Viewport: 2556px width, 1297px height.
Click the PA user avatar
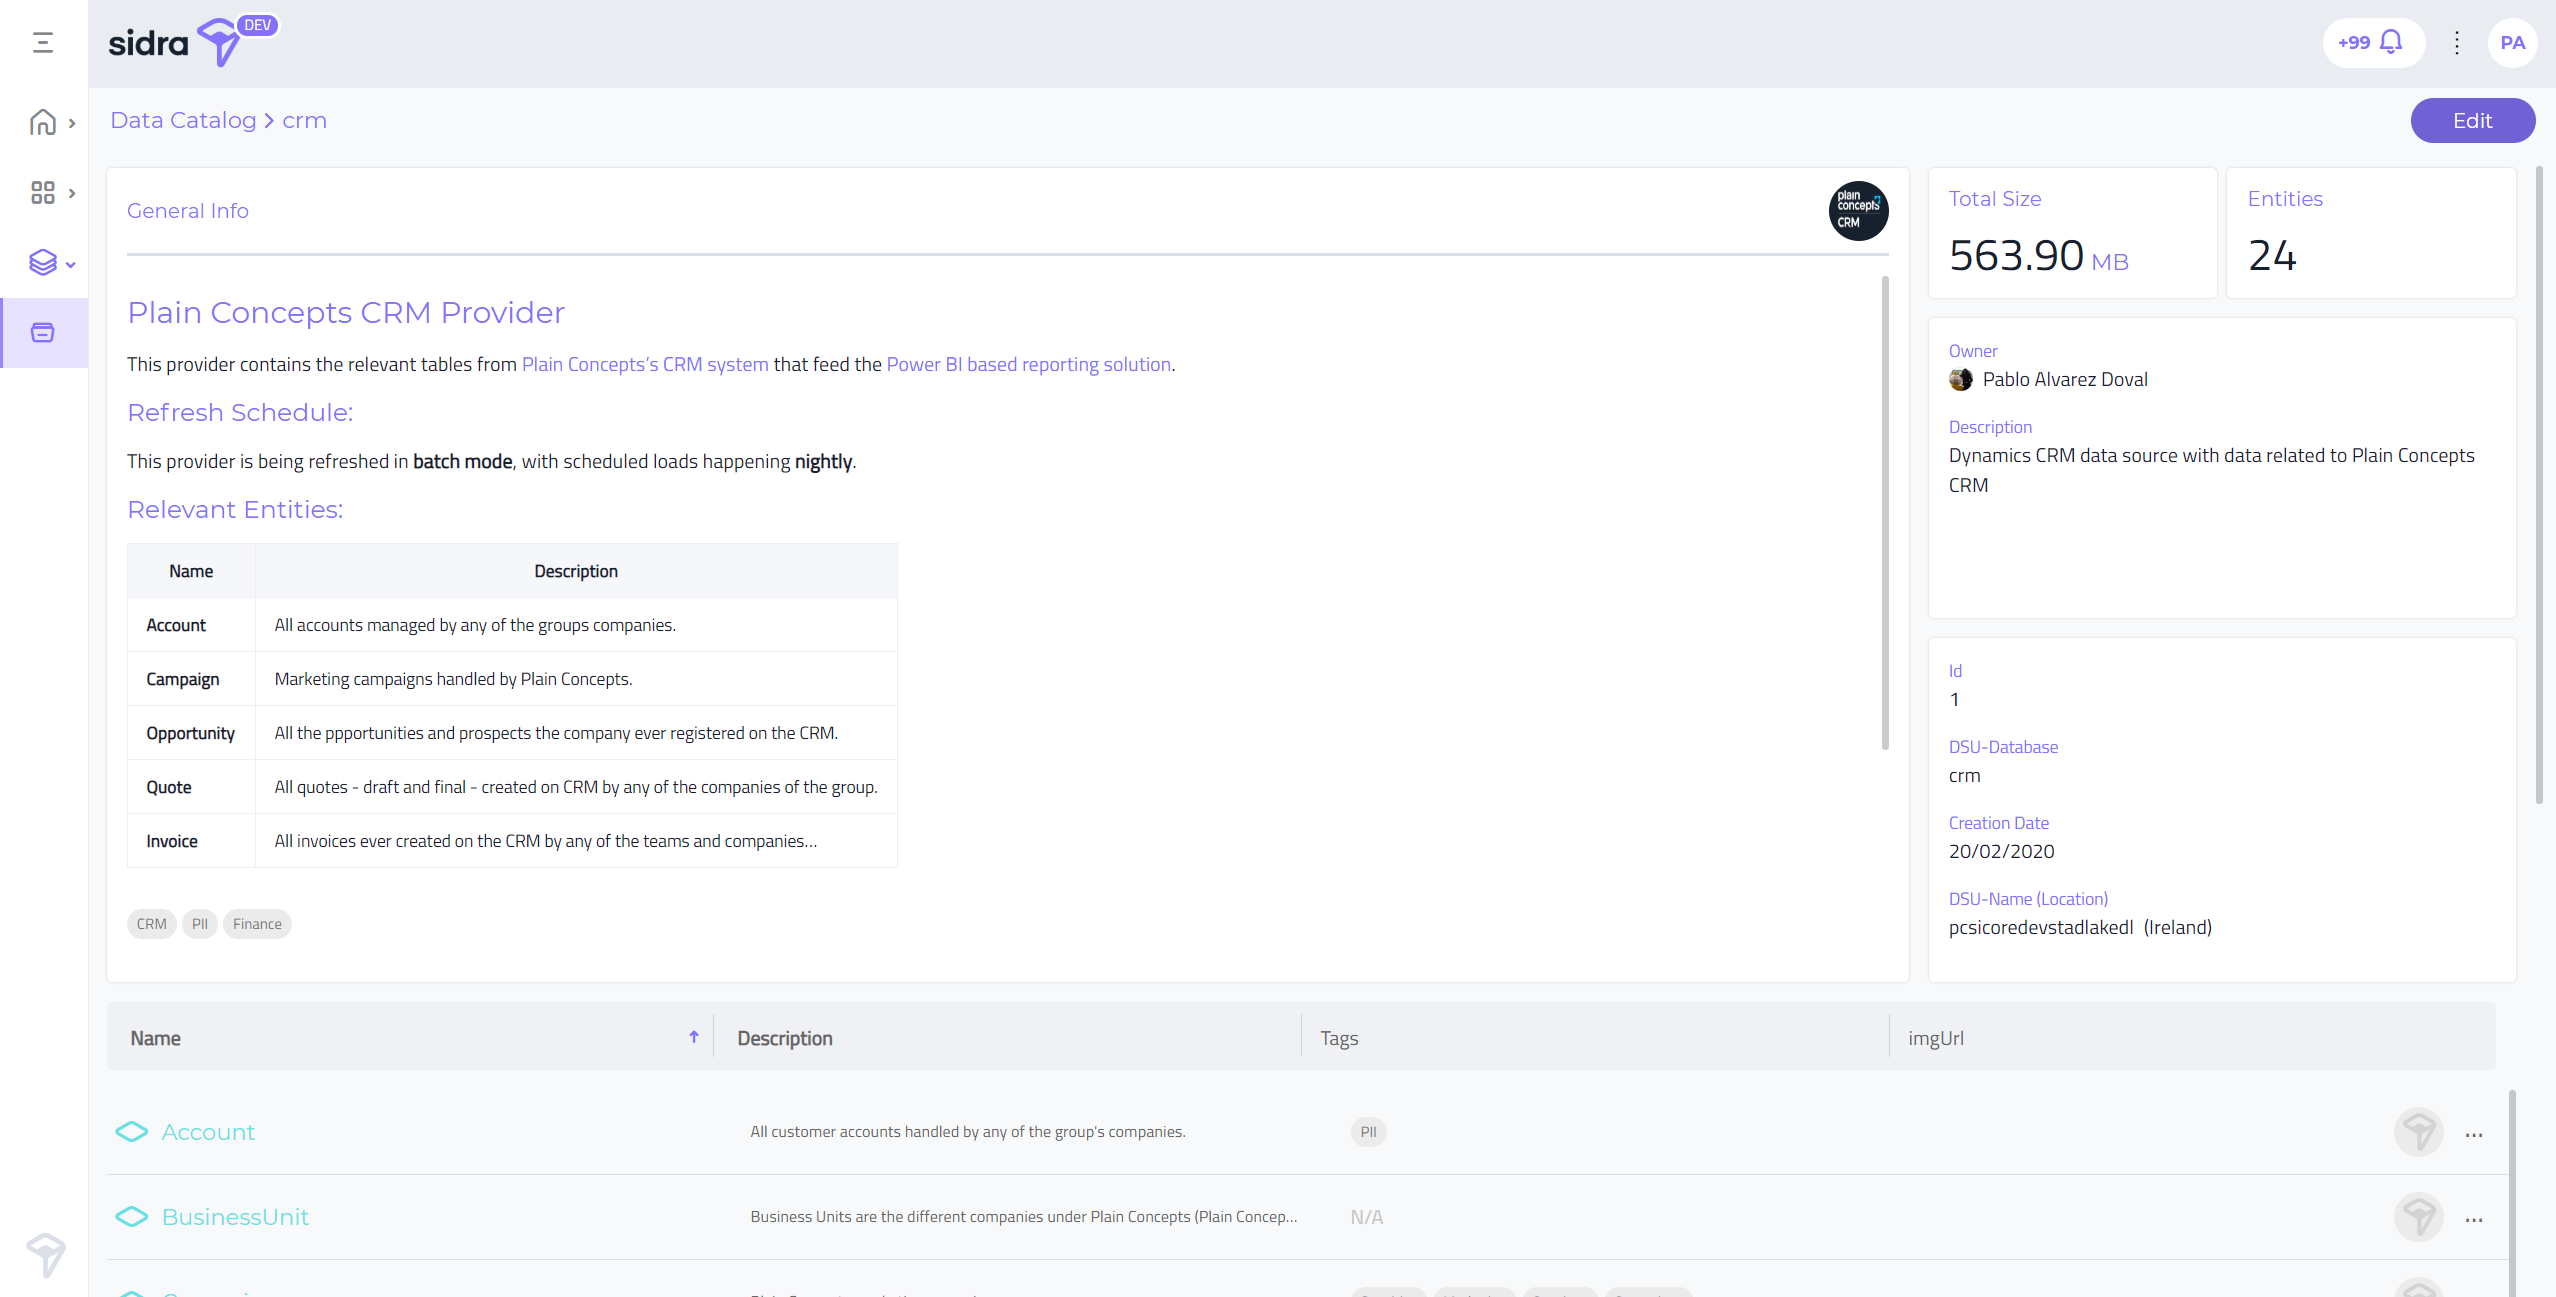(x=2511, y=43)
